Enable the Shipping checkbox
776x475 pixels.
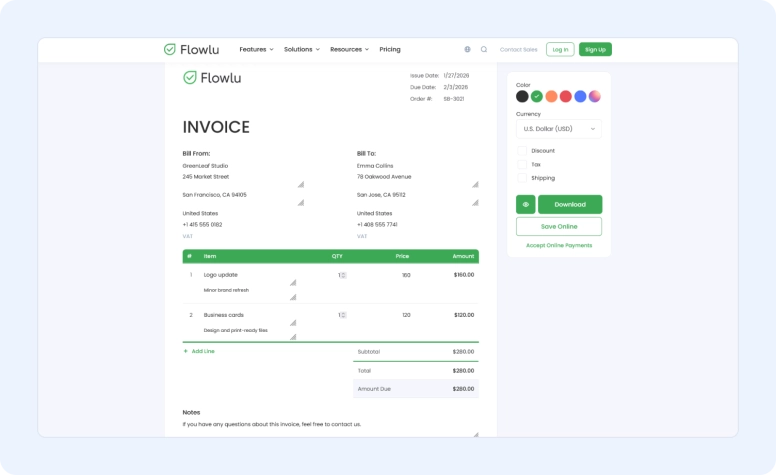pyautogui.click(x=522, y=178)
